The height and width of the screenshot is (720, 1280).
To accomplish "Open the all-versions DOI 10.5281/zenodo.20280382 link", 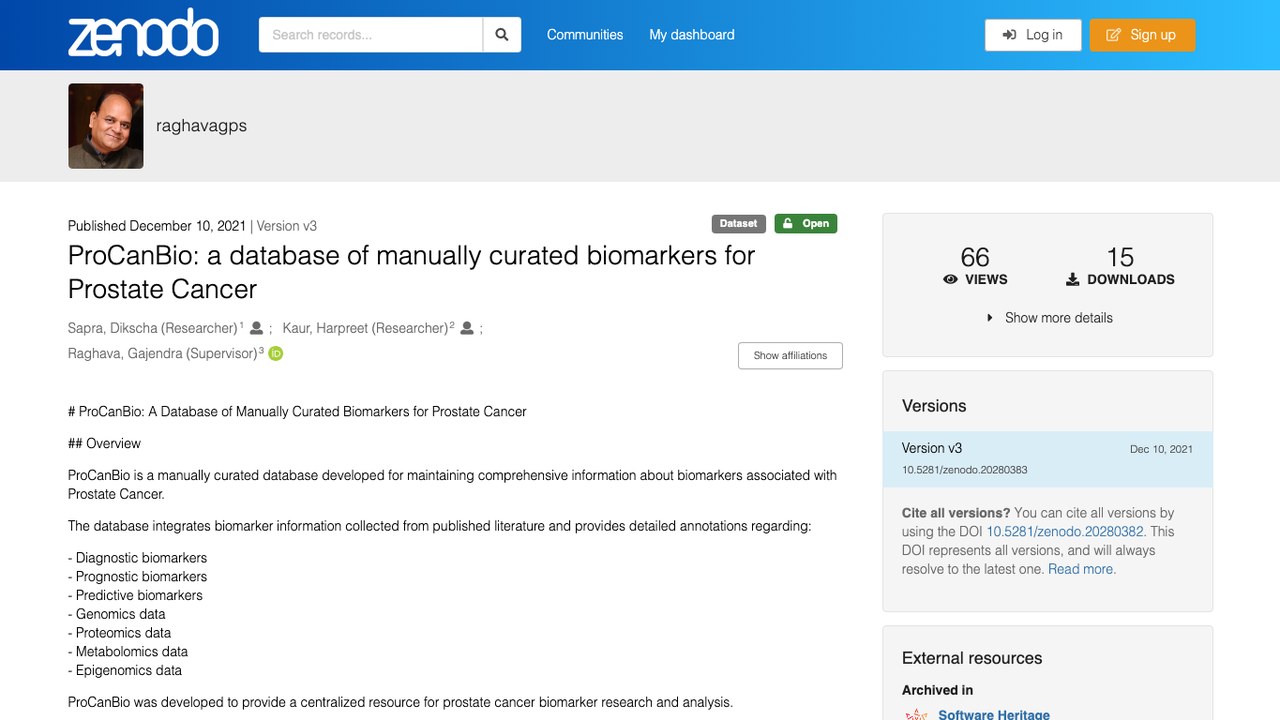I will [1066, 532].
